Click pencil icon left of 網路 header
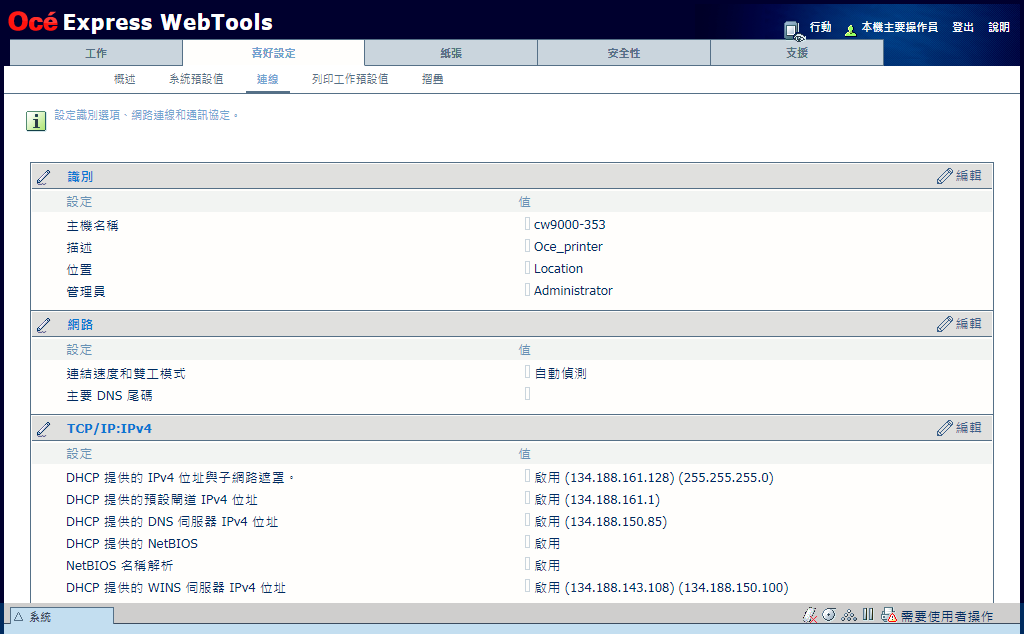 (44, 325)
